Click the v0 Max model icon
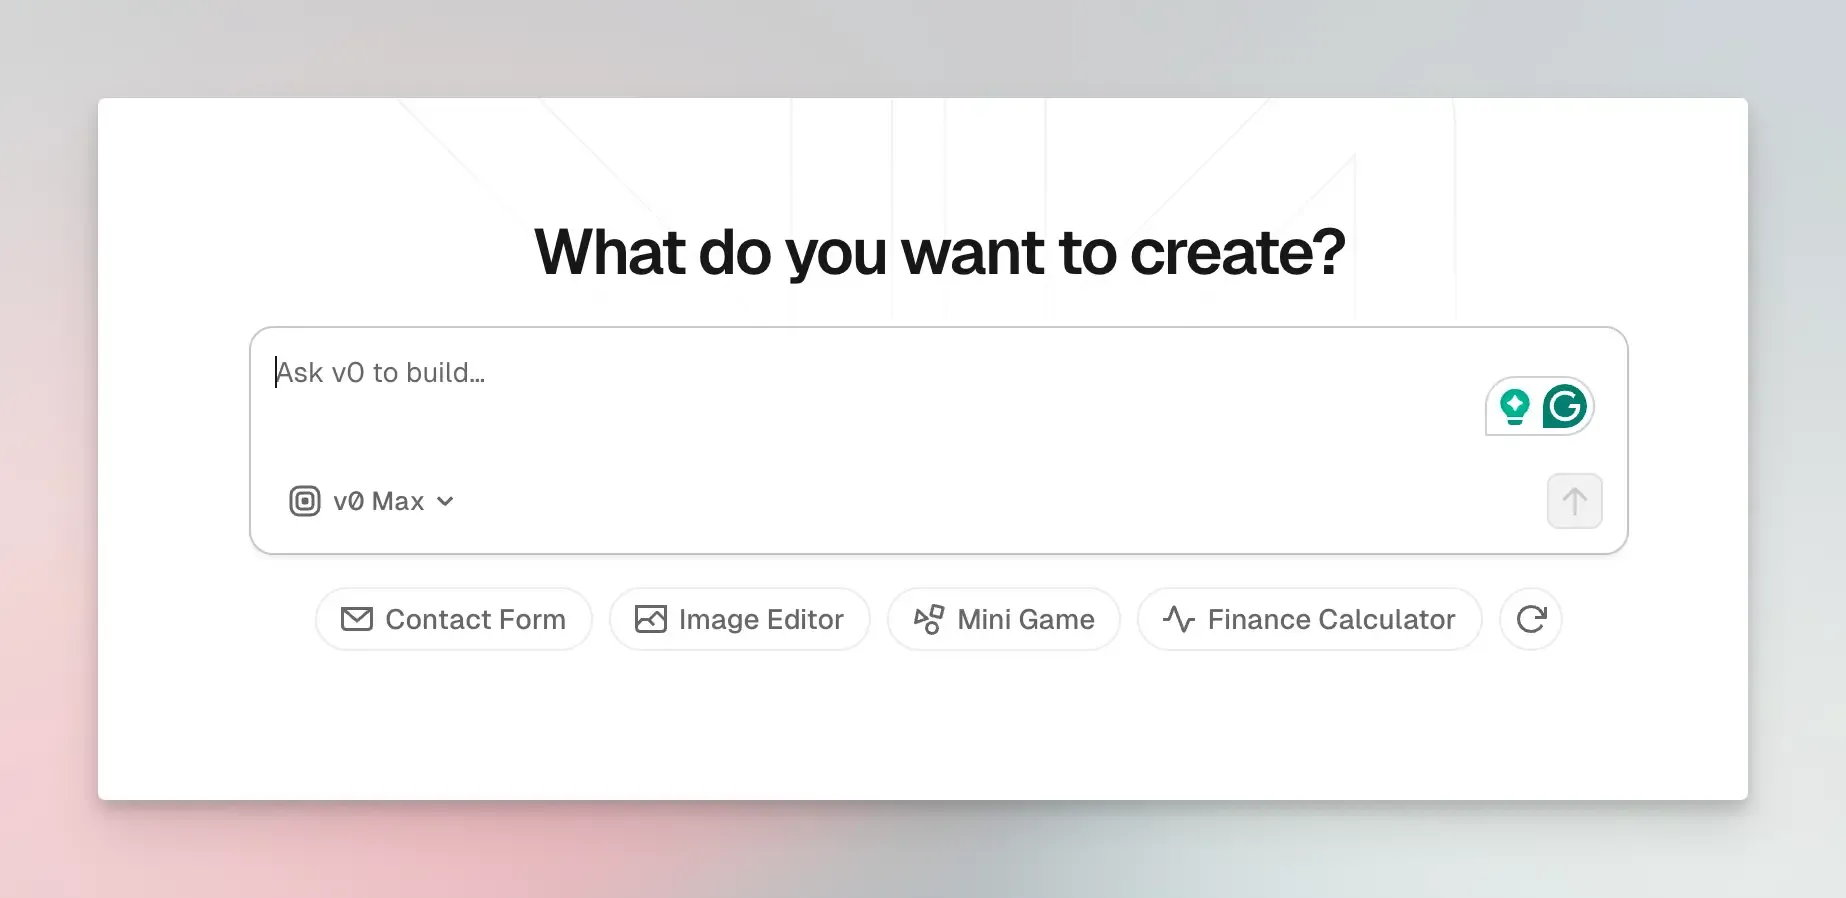Screen dimensions: 1846x898 coord(305,501)
